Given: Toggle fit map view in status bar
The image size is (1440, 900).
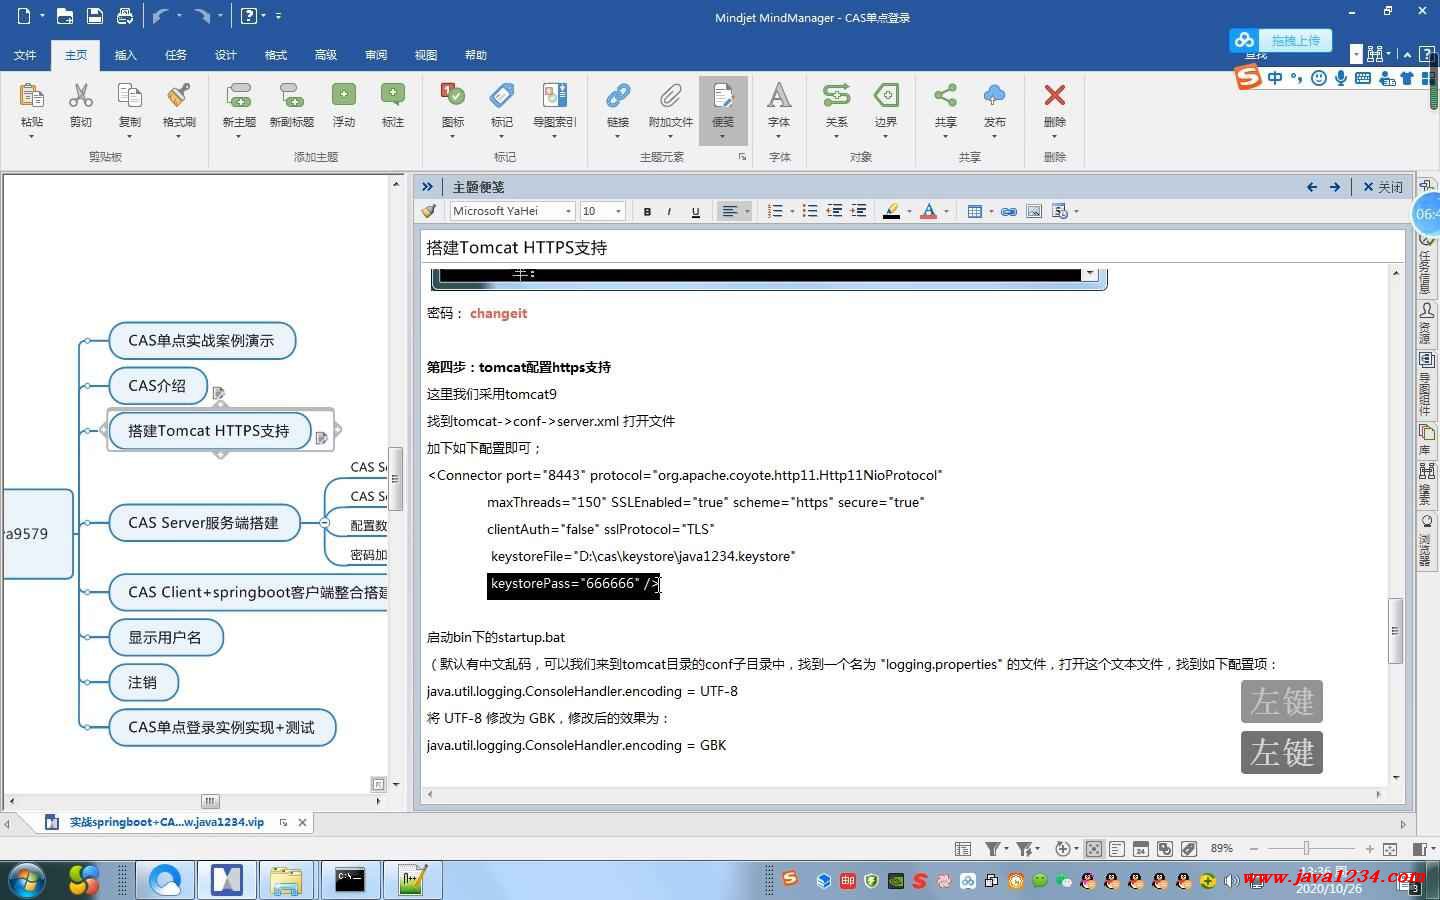Looking at the screenshot, I should coord(1094,849).
